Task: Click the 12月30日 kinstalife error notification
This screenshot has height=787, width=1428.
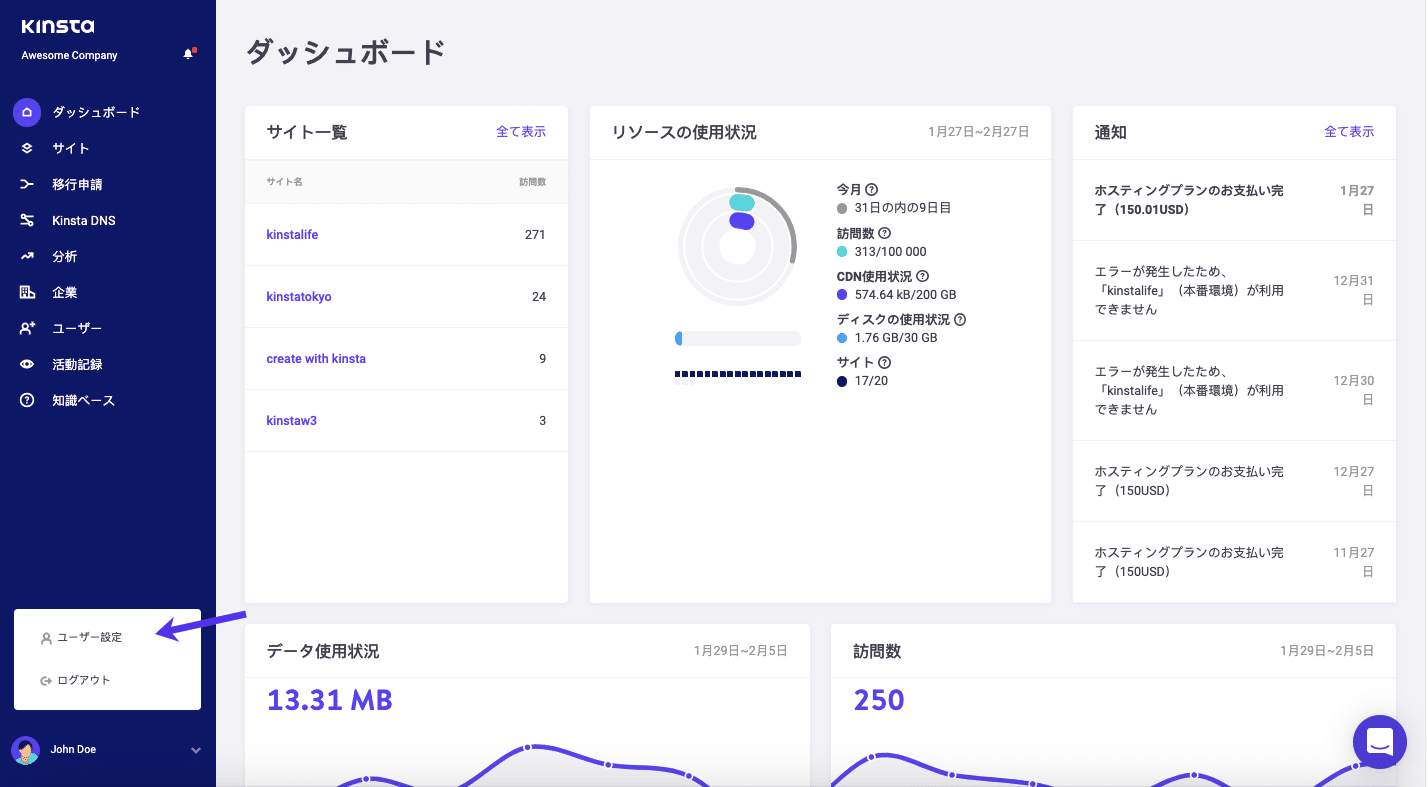Action: pyautogui.click(x=1234, y=390)
